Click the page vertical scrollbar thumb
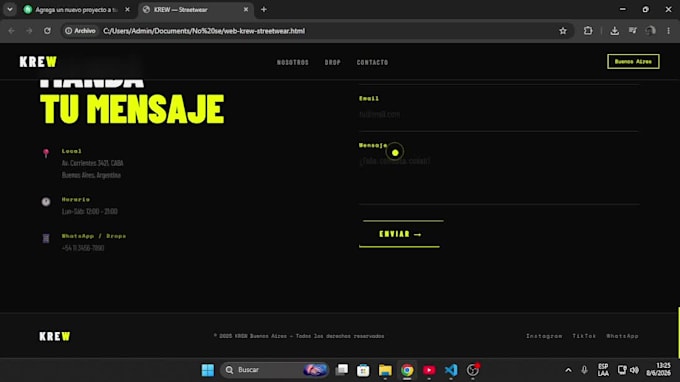680x382 pixels. (x=678, y=332)
